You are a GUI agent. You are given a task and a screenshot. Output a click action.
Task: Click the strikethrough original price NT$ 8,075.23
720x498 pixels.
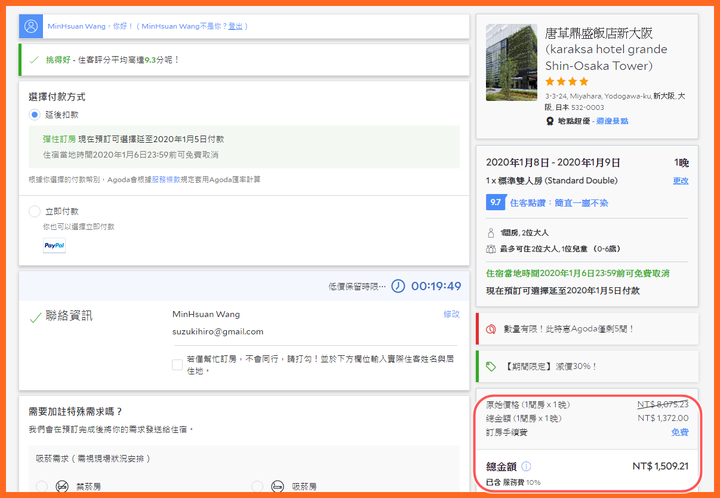point(663,404)
